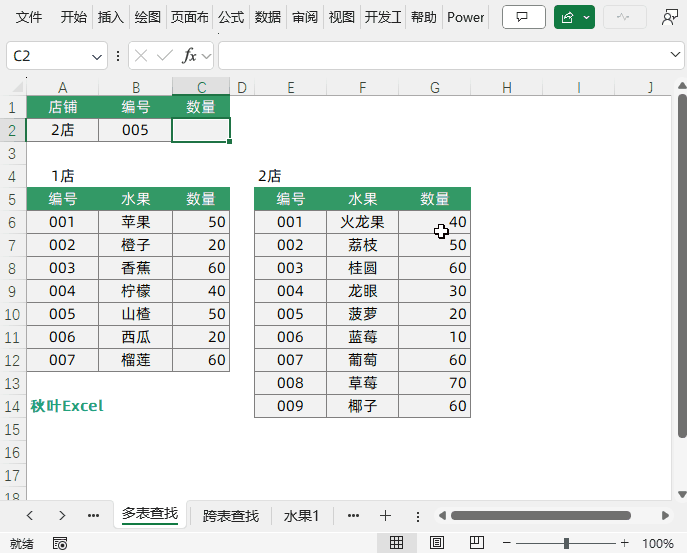Switch to Page Layout view icon
The height and width of the screenshot is (553, 687).
[x=436, y=543]
